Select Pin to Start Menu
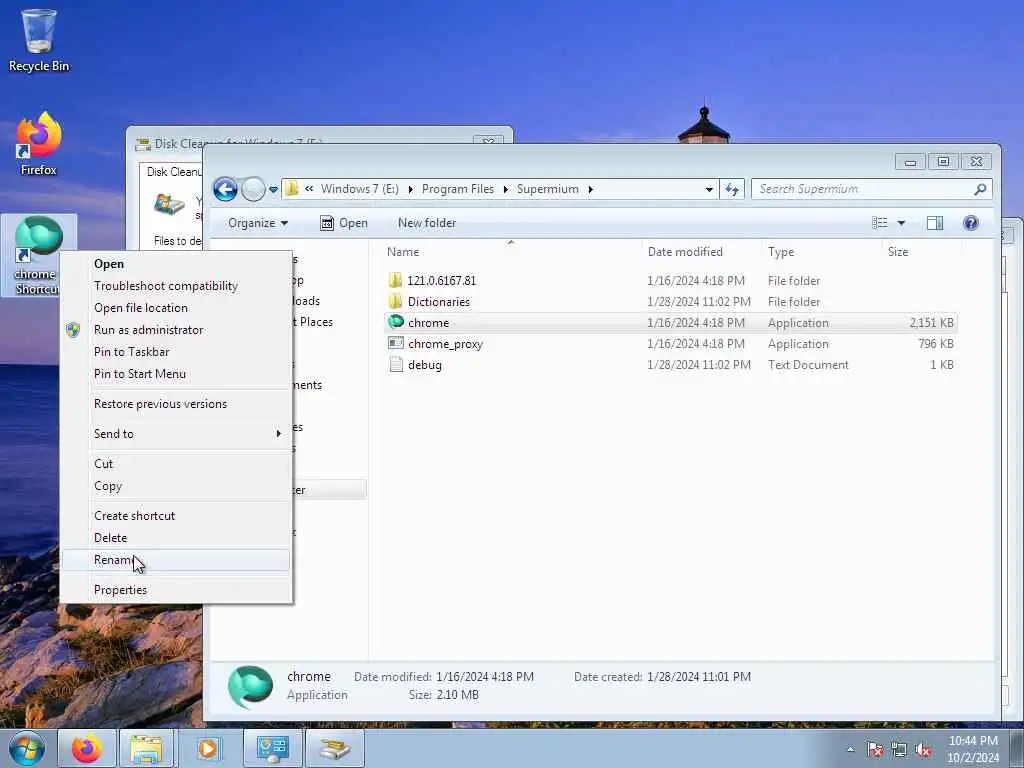This screenshot has height=768, width=1024. (x=176, y=374)
